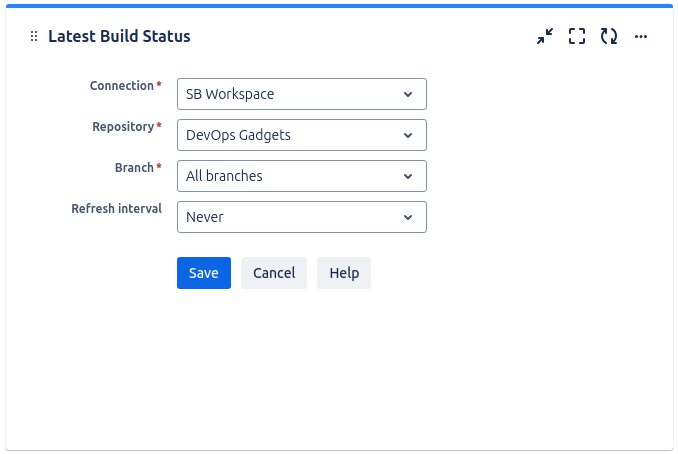Save the gadget configuration

(204, 273)
